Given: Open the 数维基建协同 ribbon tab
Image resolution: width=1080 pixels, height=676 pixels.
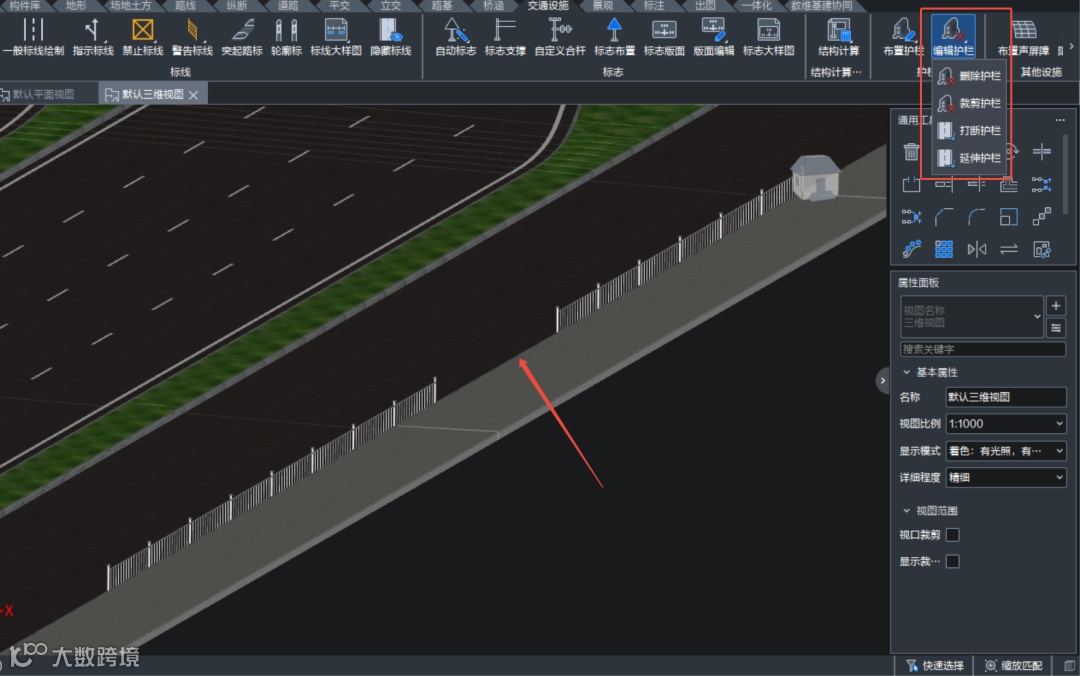Looking at the screenshot, I should 821,6.
